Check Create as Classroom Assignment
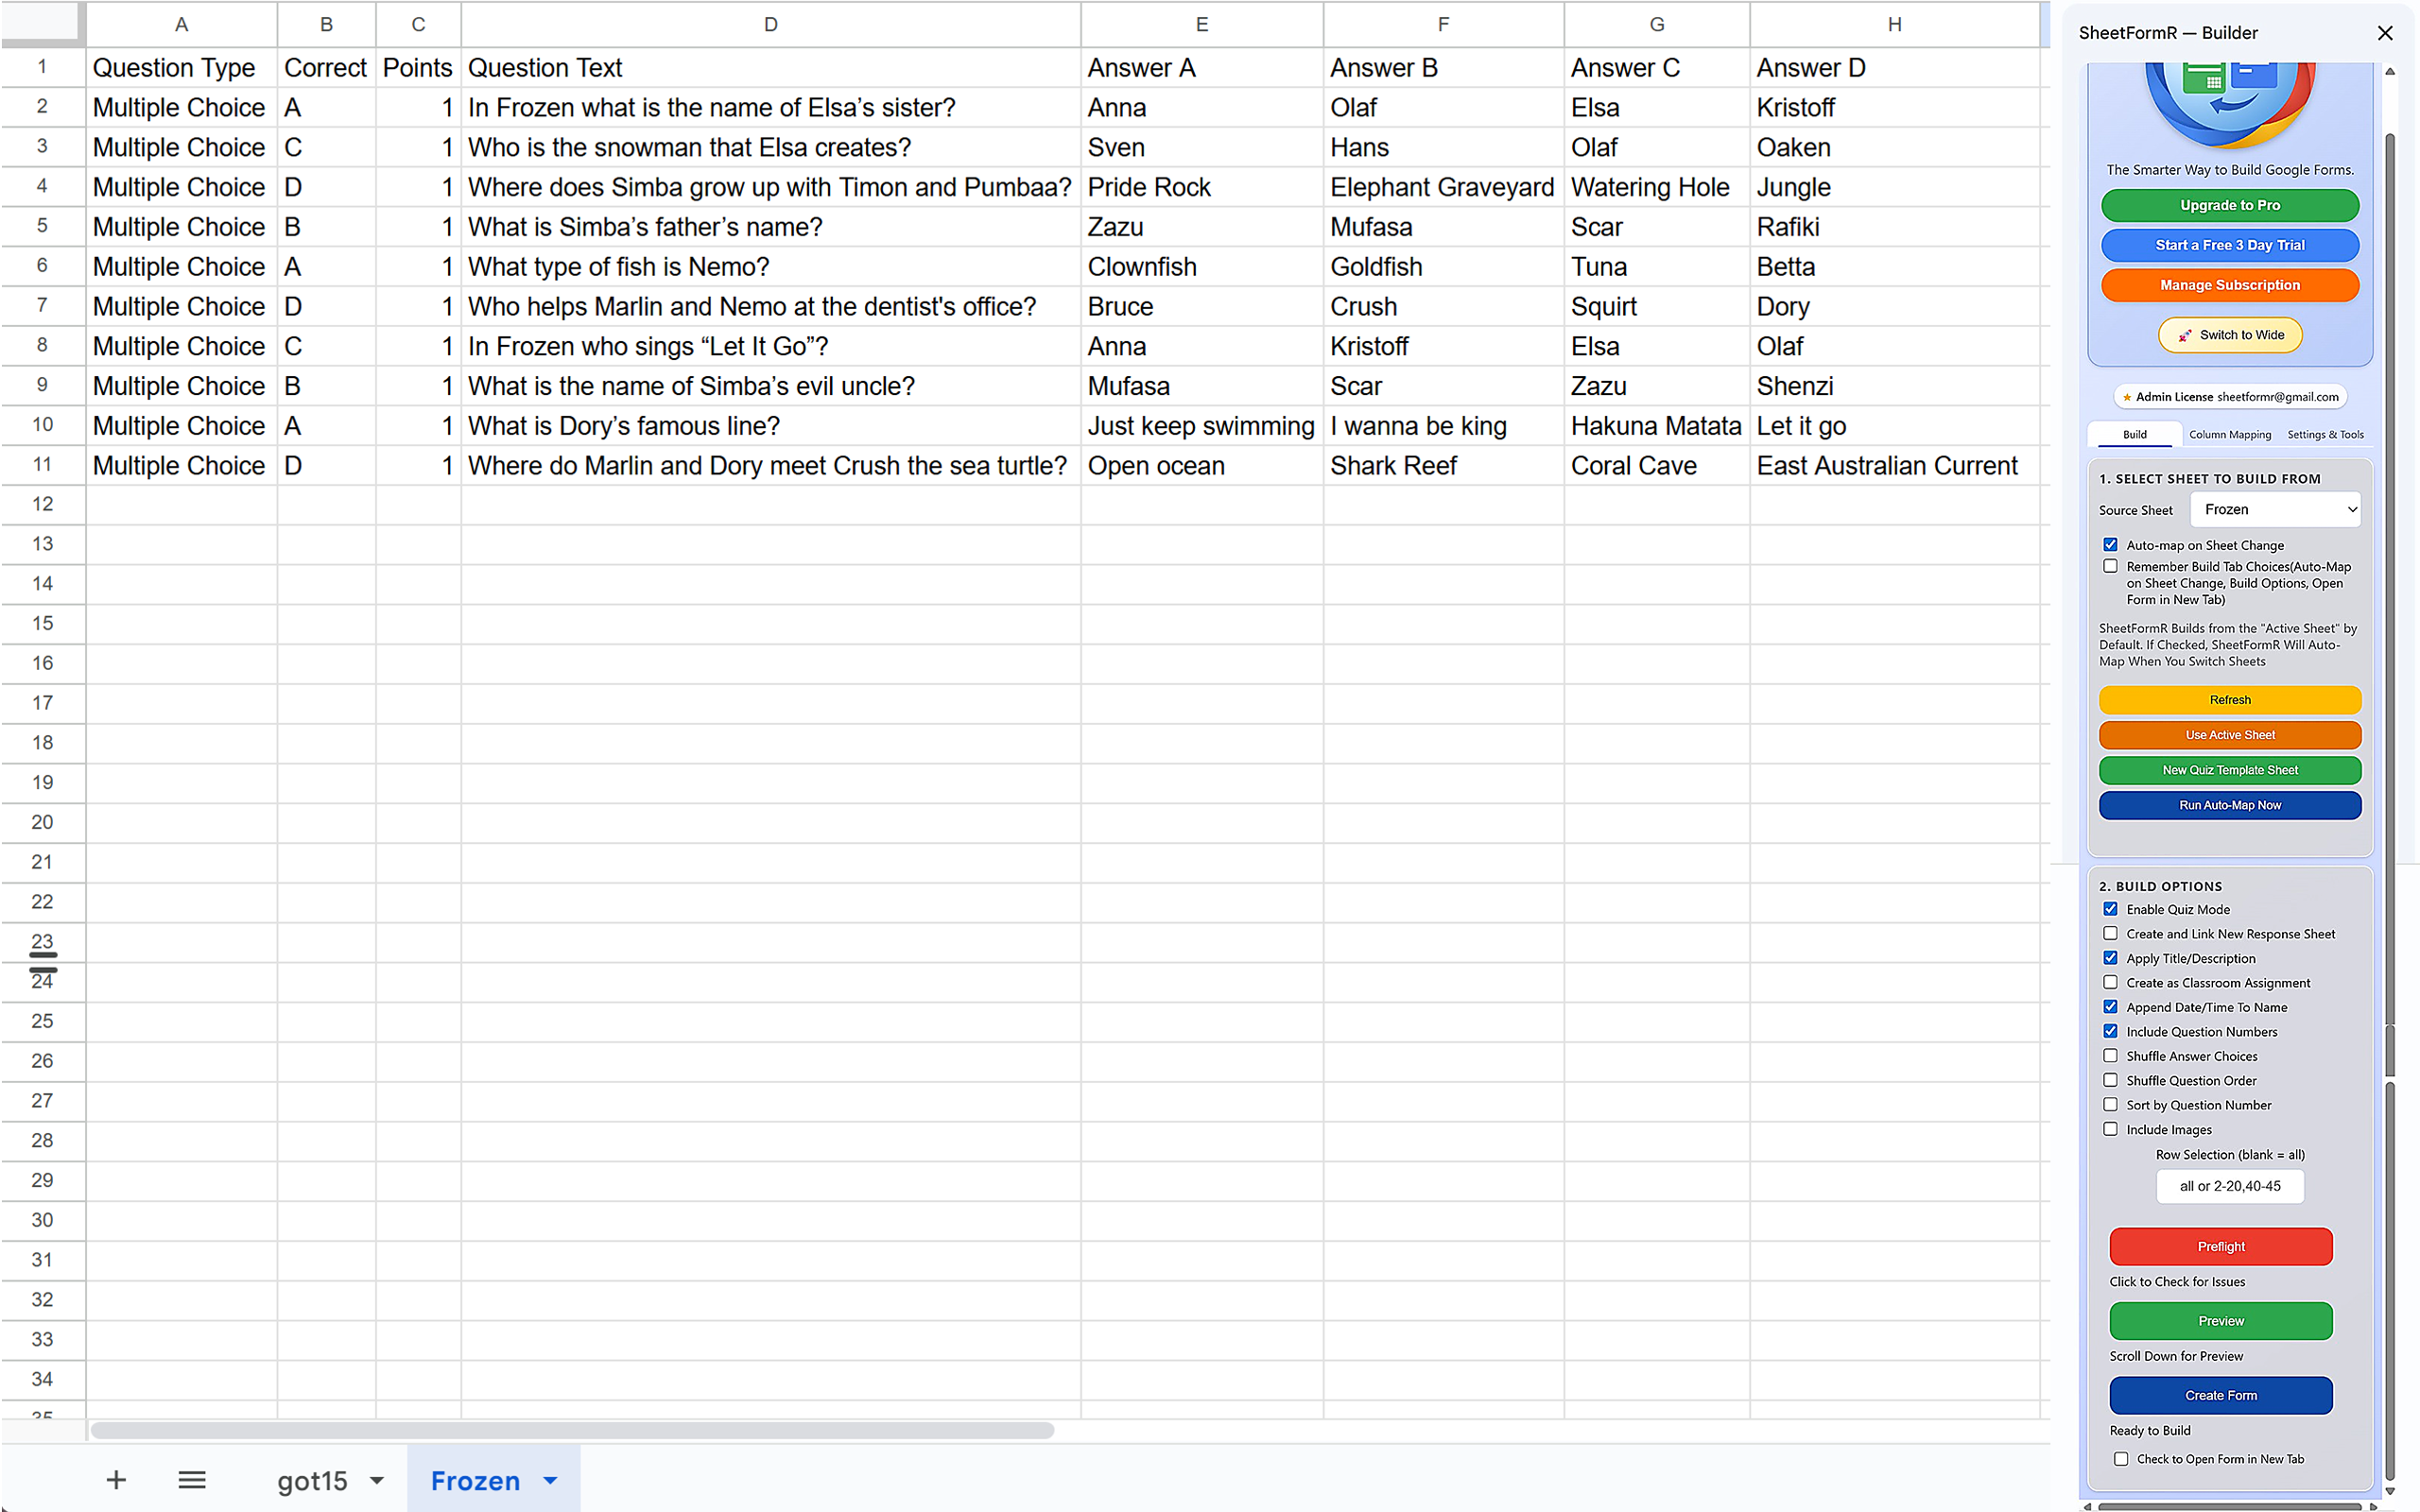Viewport: 2420px width, 1512px height. (2110, 982)
